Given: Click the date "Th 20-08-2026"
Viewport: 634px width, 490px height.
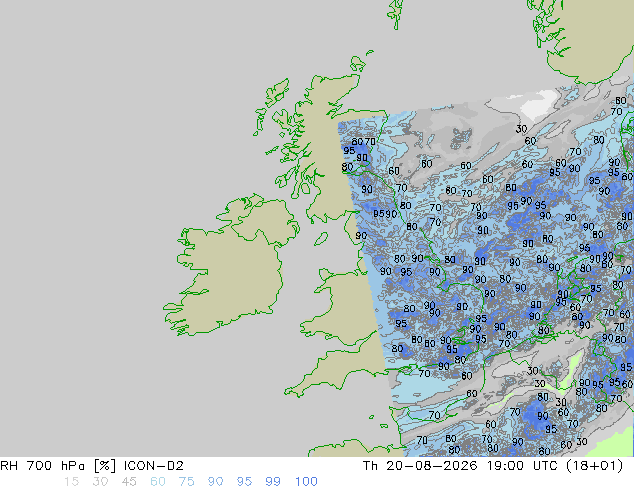Looking at the screenshot, I should (x=420, y=466).
